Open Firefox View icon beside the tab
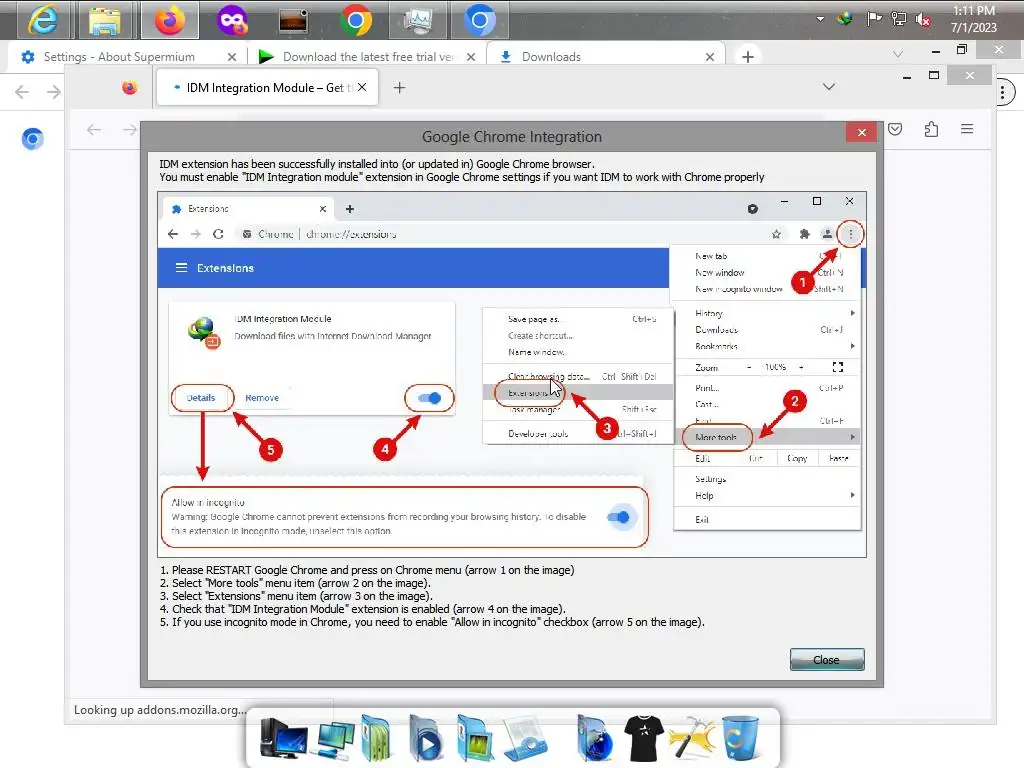 (x=130, y=88)
